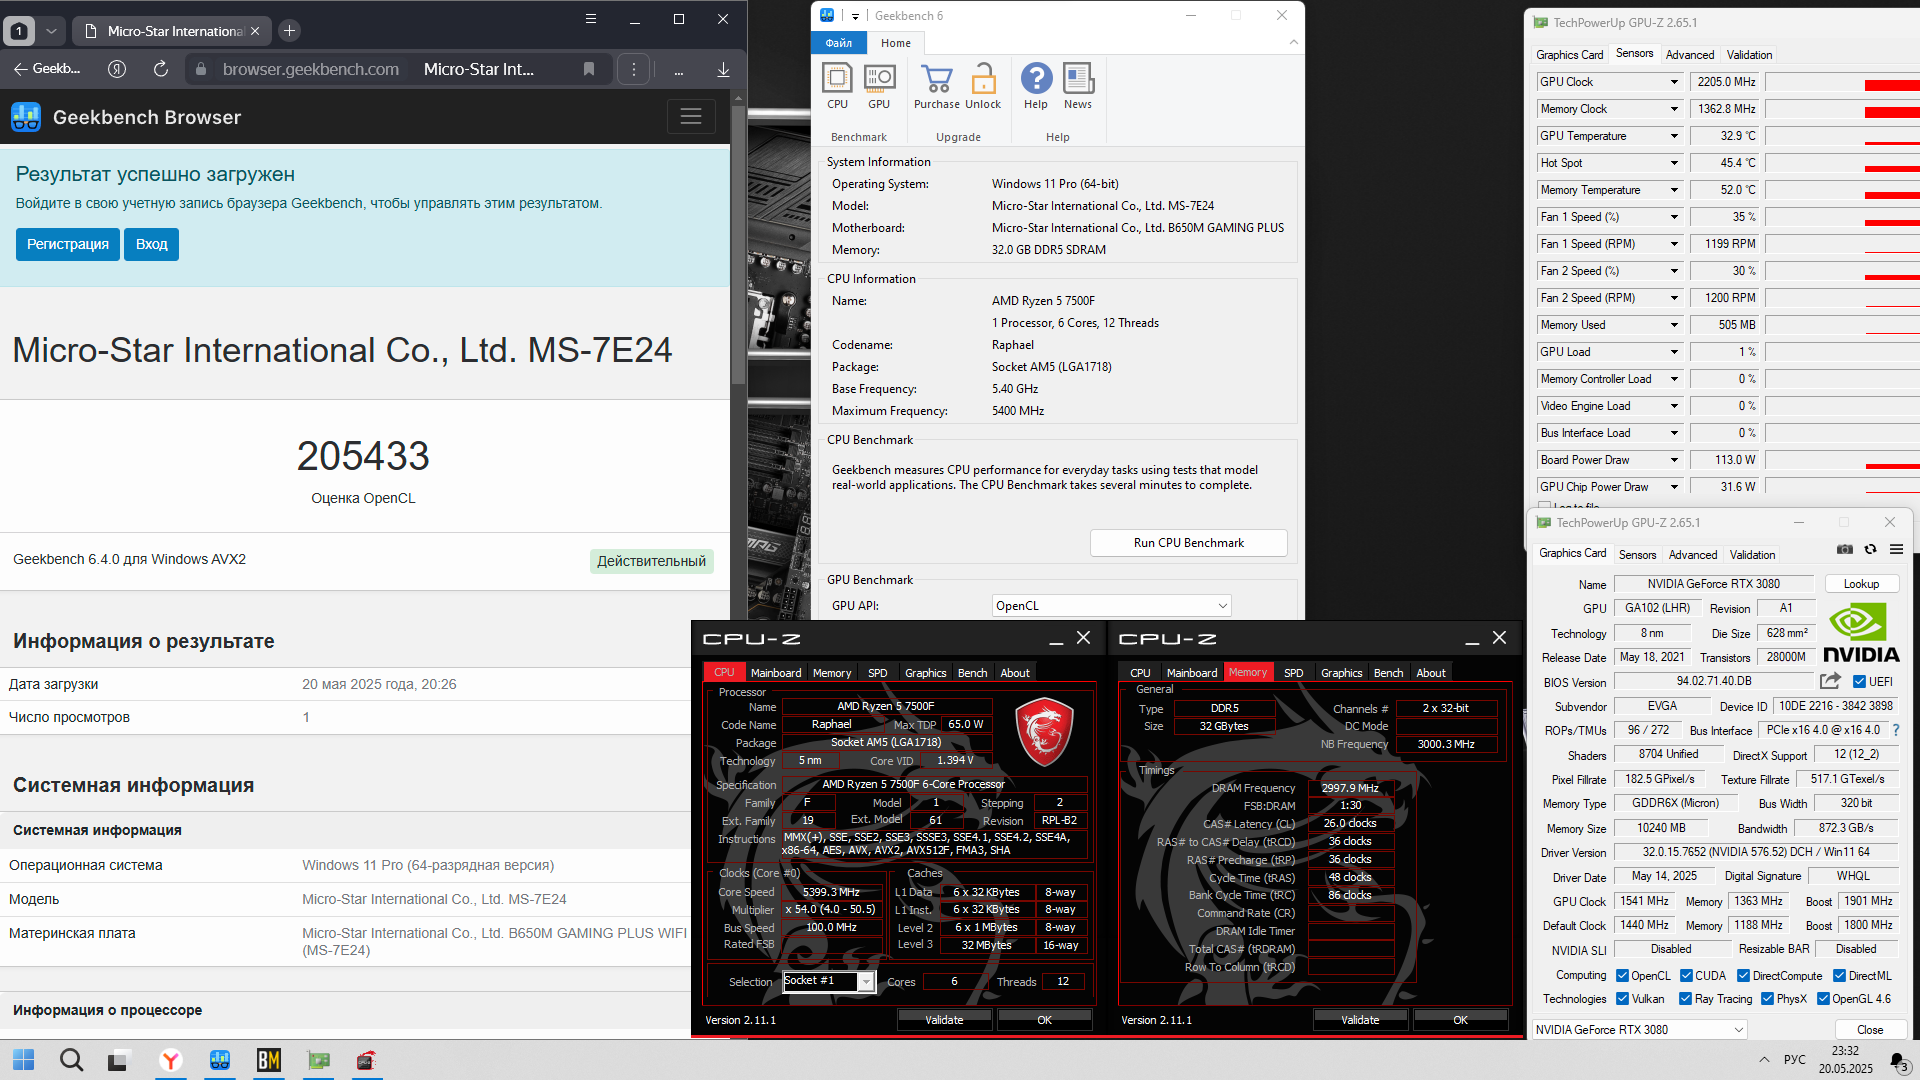Viewport: 1920px width, 1080px height.
Task: Open the browser tab list dropdown chevron
Action: (51, 31)
